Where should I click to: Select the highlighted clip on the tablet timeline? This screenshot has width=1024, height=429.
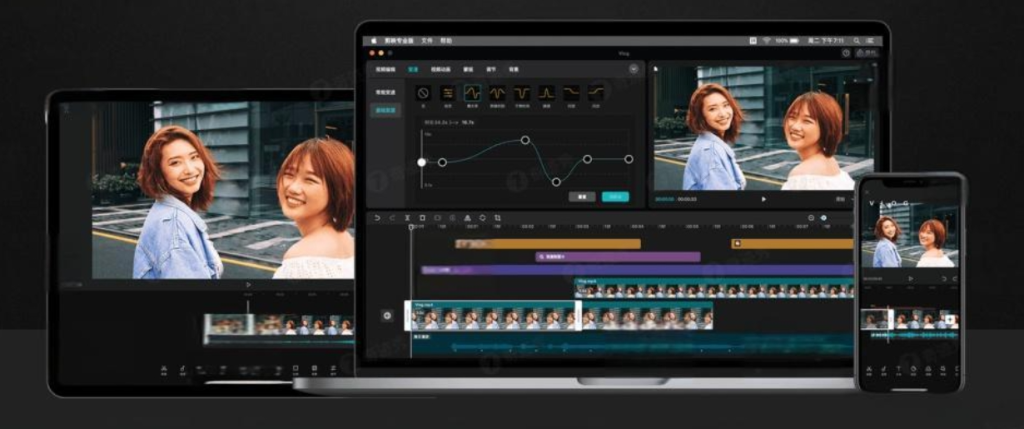(x=229, y=325)
